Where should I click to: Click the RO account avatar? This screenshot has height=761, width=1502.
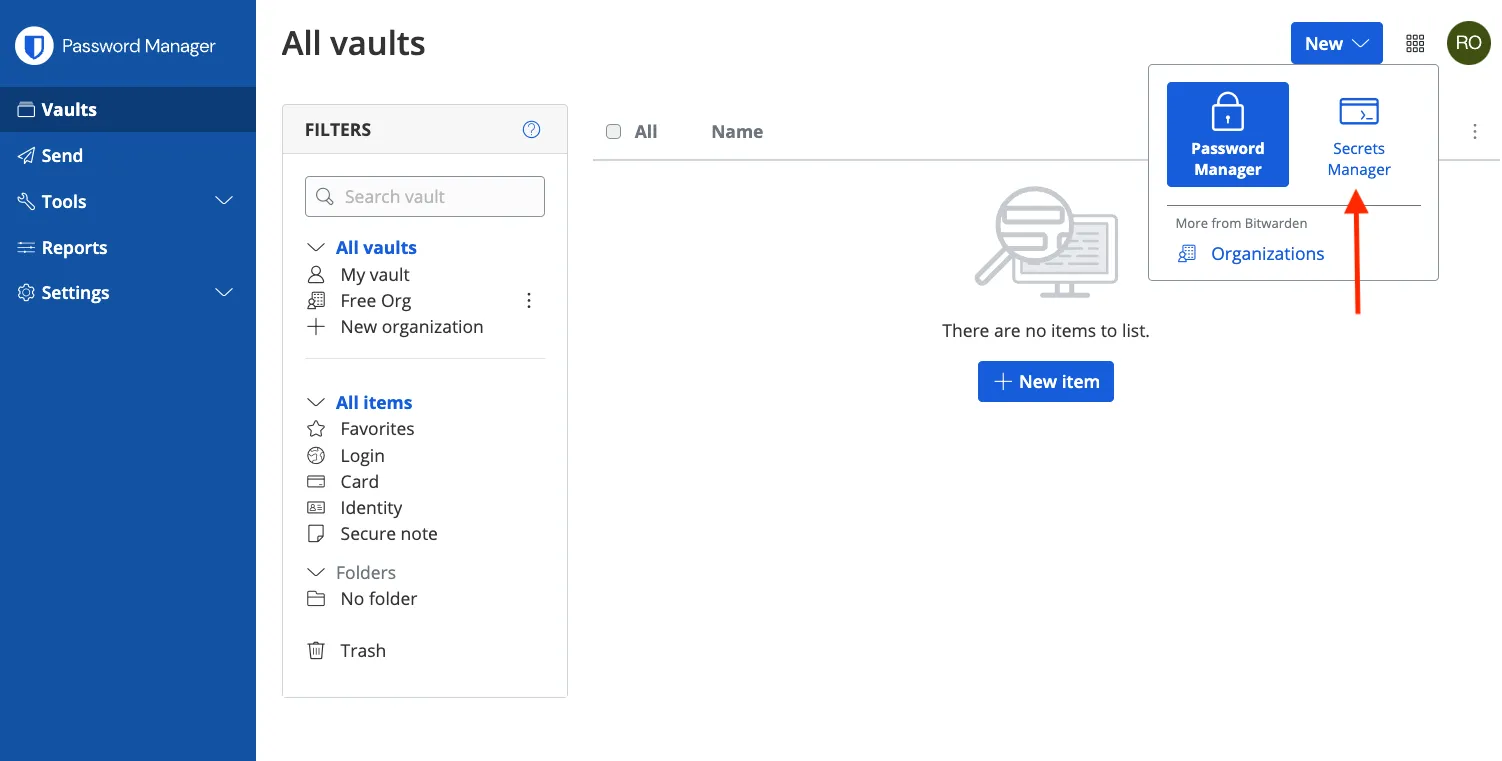pos(1469,43)
